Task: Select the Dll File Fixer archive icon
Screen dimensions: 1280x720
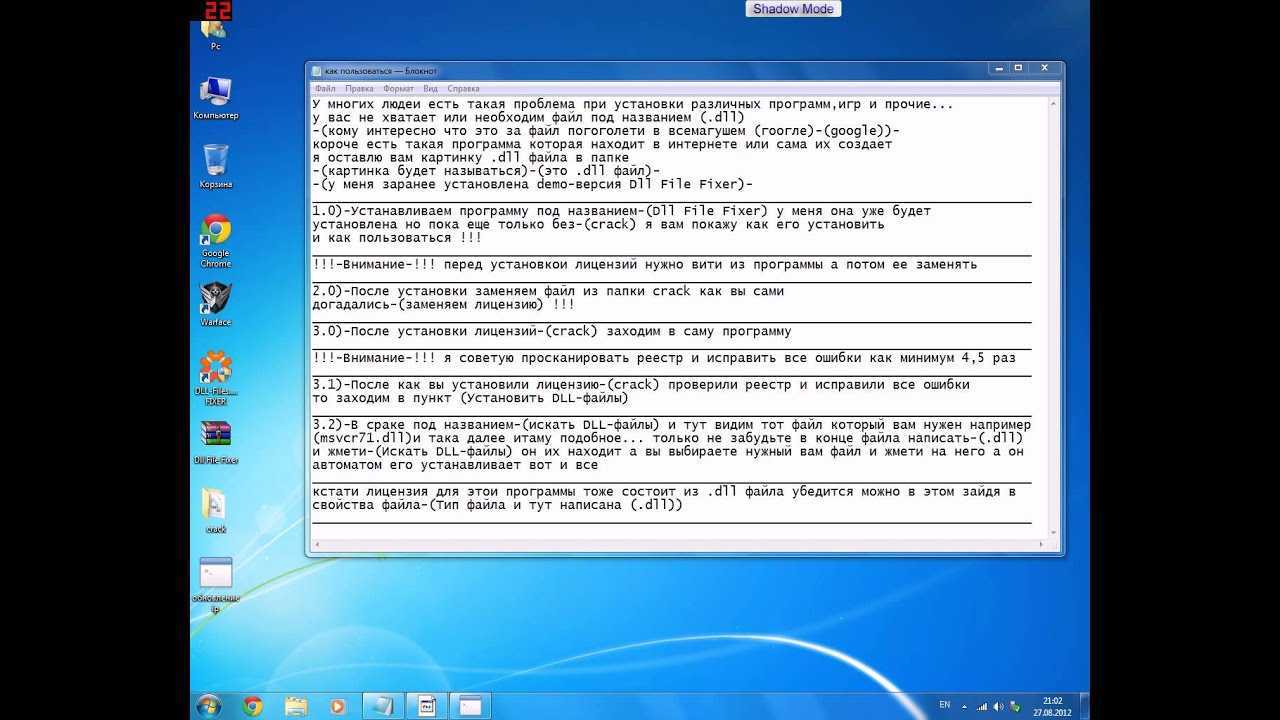Action: pyautogui.click(x=216, y=442)
